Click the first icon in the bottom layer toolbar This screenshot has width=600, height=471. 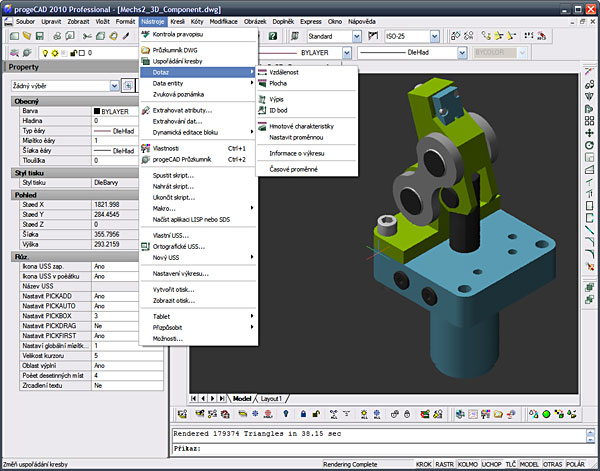point(183,414)
